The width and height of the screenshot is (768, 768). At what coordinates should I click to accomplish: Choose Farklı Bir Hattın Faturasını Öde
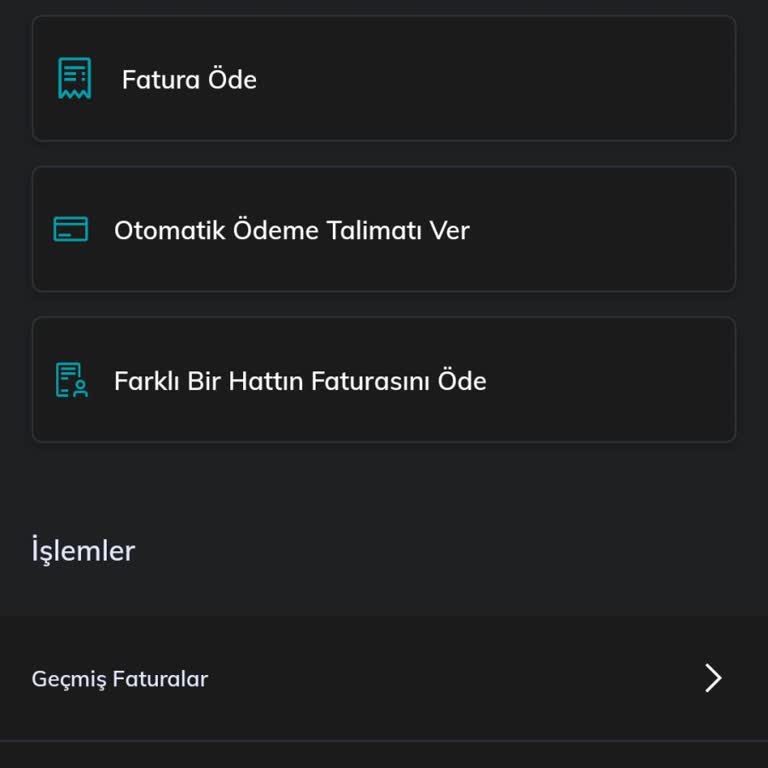click(x=384, y=381)
